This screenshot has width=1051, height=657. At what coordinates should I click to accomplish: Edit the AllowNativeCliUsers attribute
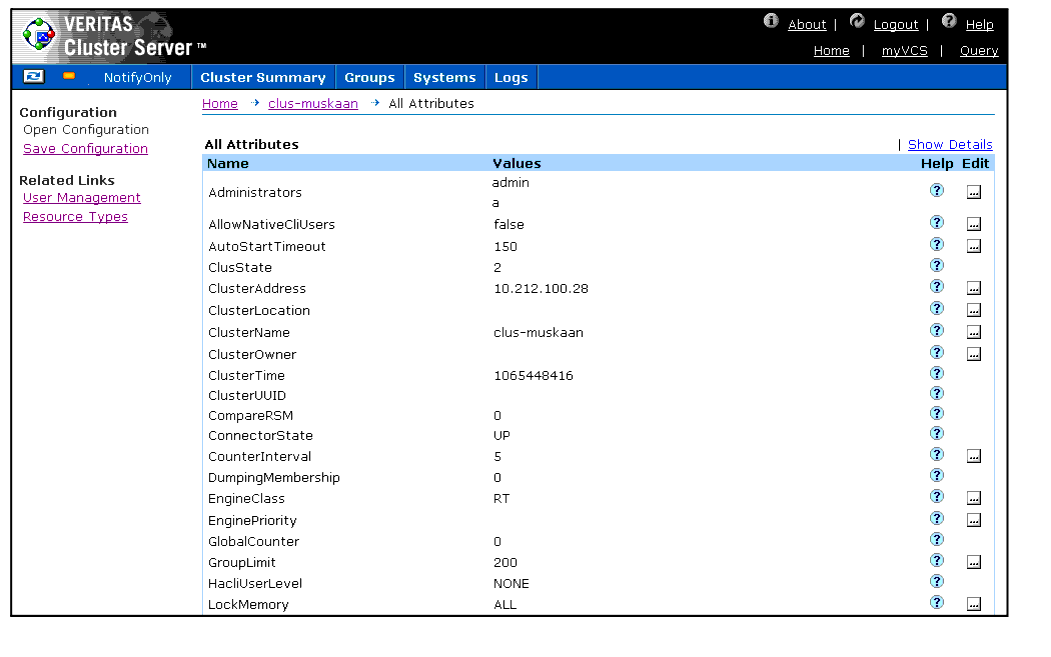[974, 224]
